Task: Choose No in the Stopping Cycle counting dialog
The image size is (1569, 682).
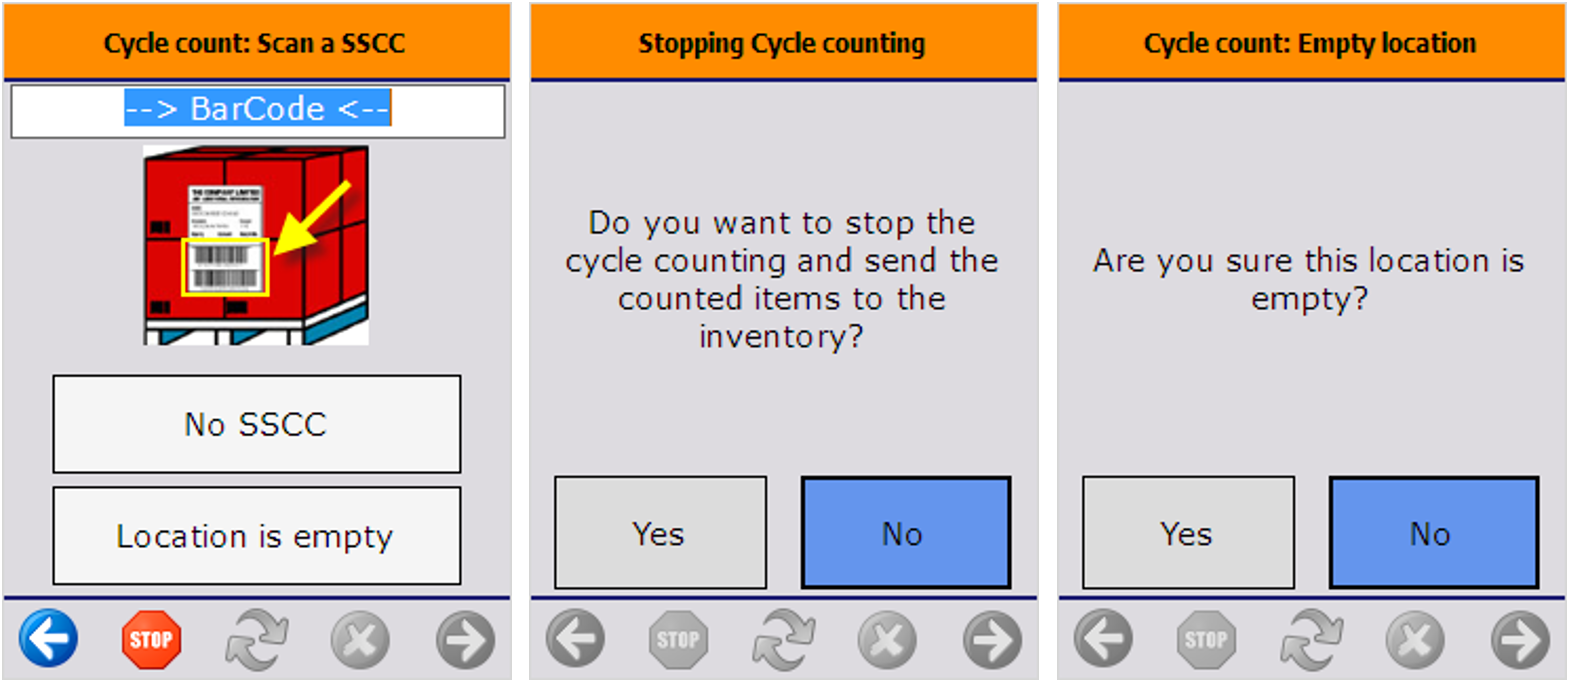Action: (x=905, y=533)
